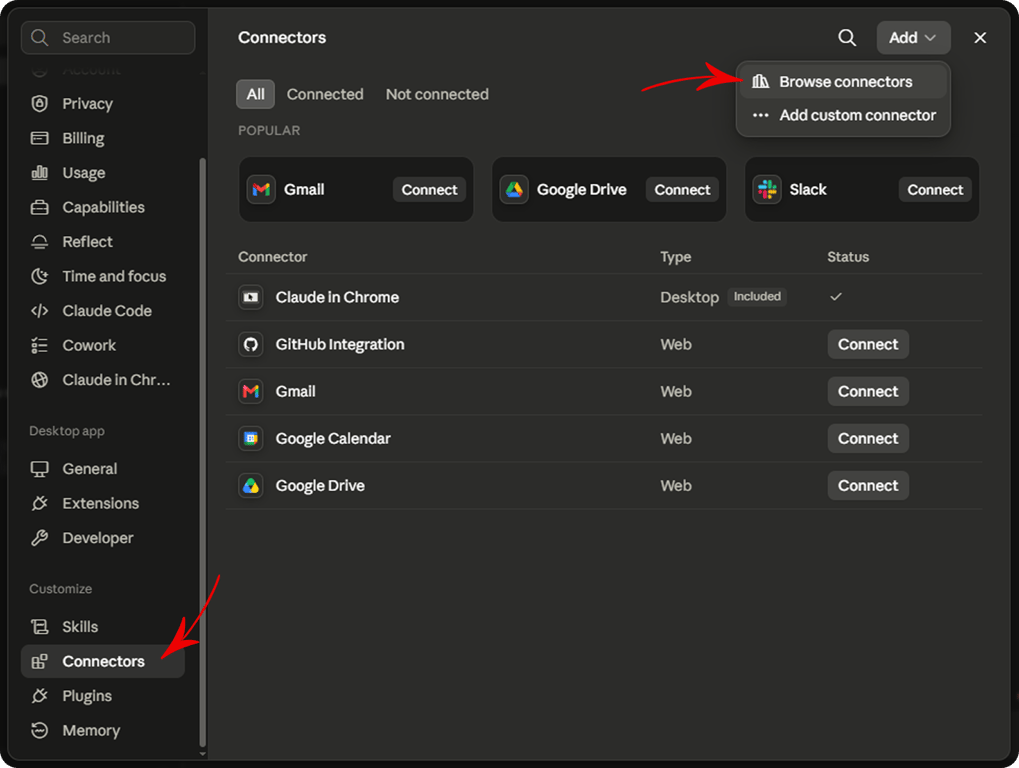Viewport: 1019px width, 768px height.
Task: Open the Memory settings section
Action: pos(103,730)
